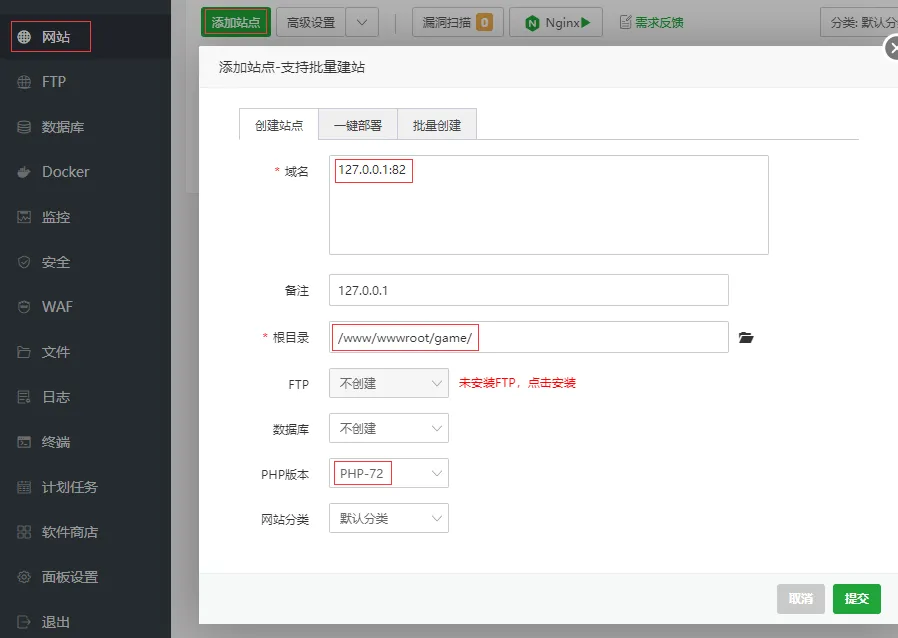Open the PHP版本 dropdown showing PHP-72

point(388,472)
